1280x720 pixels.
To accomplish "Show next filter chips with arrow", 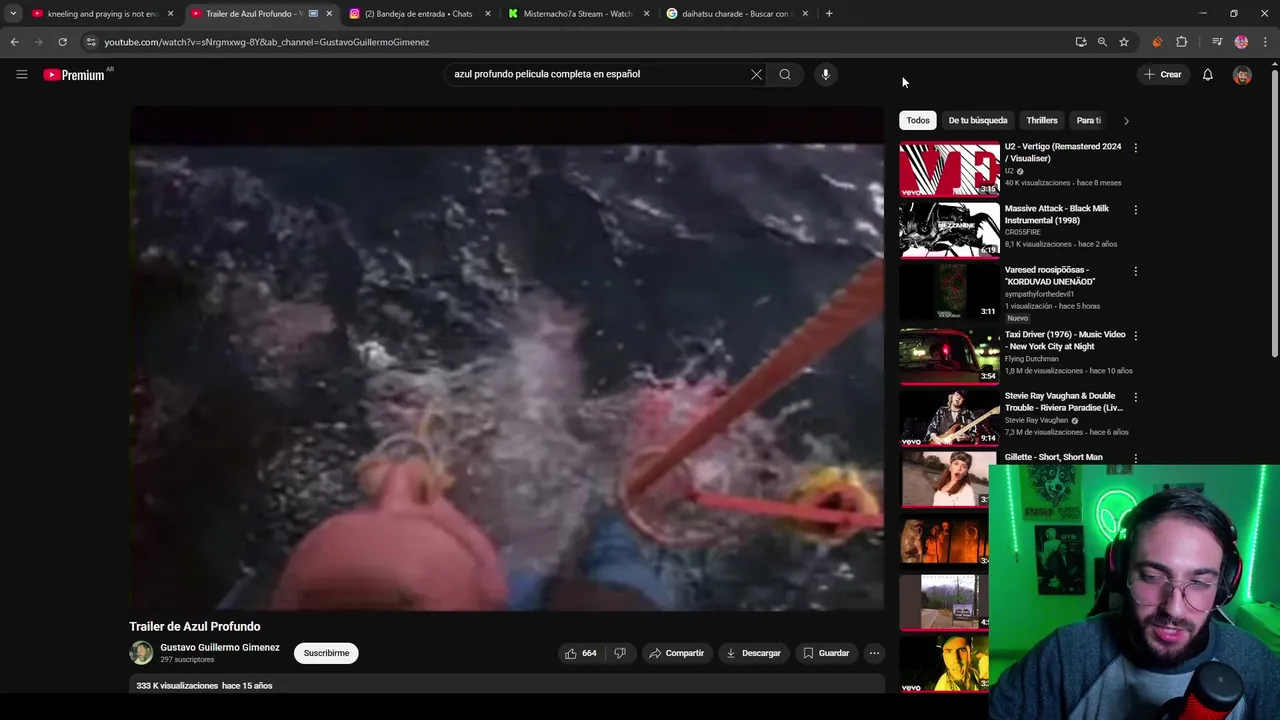I will click(x=1126, y=121).
